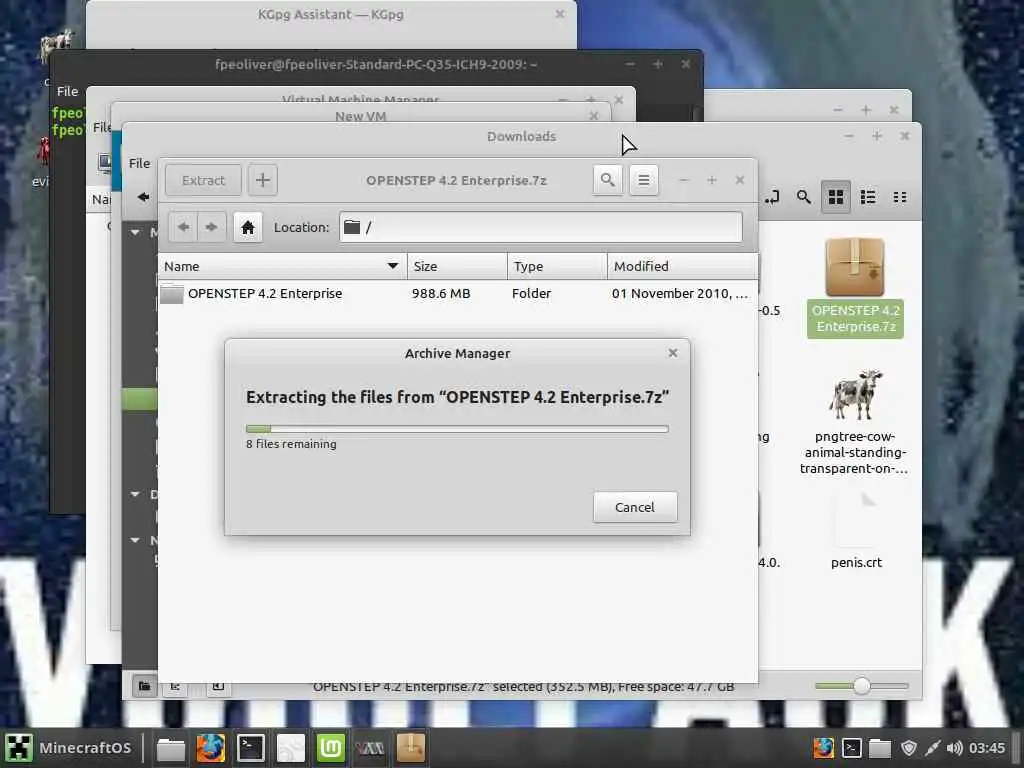
Task: Select the OPENSTEP 4.2 Enterprise folder row
Action: coord(457,294)
